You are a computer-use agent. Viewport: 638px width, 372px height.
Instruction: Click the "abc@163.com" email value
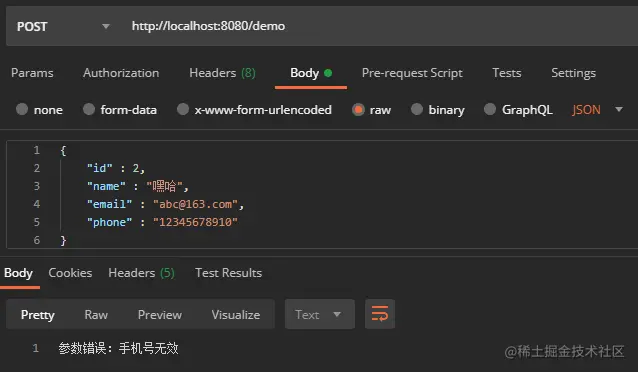pyautogui.click(x=195, y=204)
